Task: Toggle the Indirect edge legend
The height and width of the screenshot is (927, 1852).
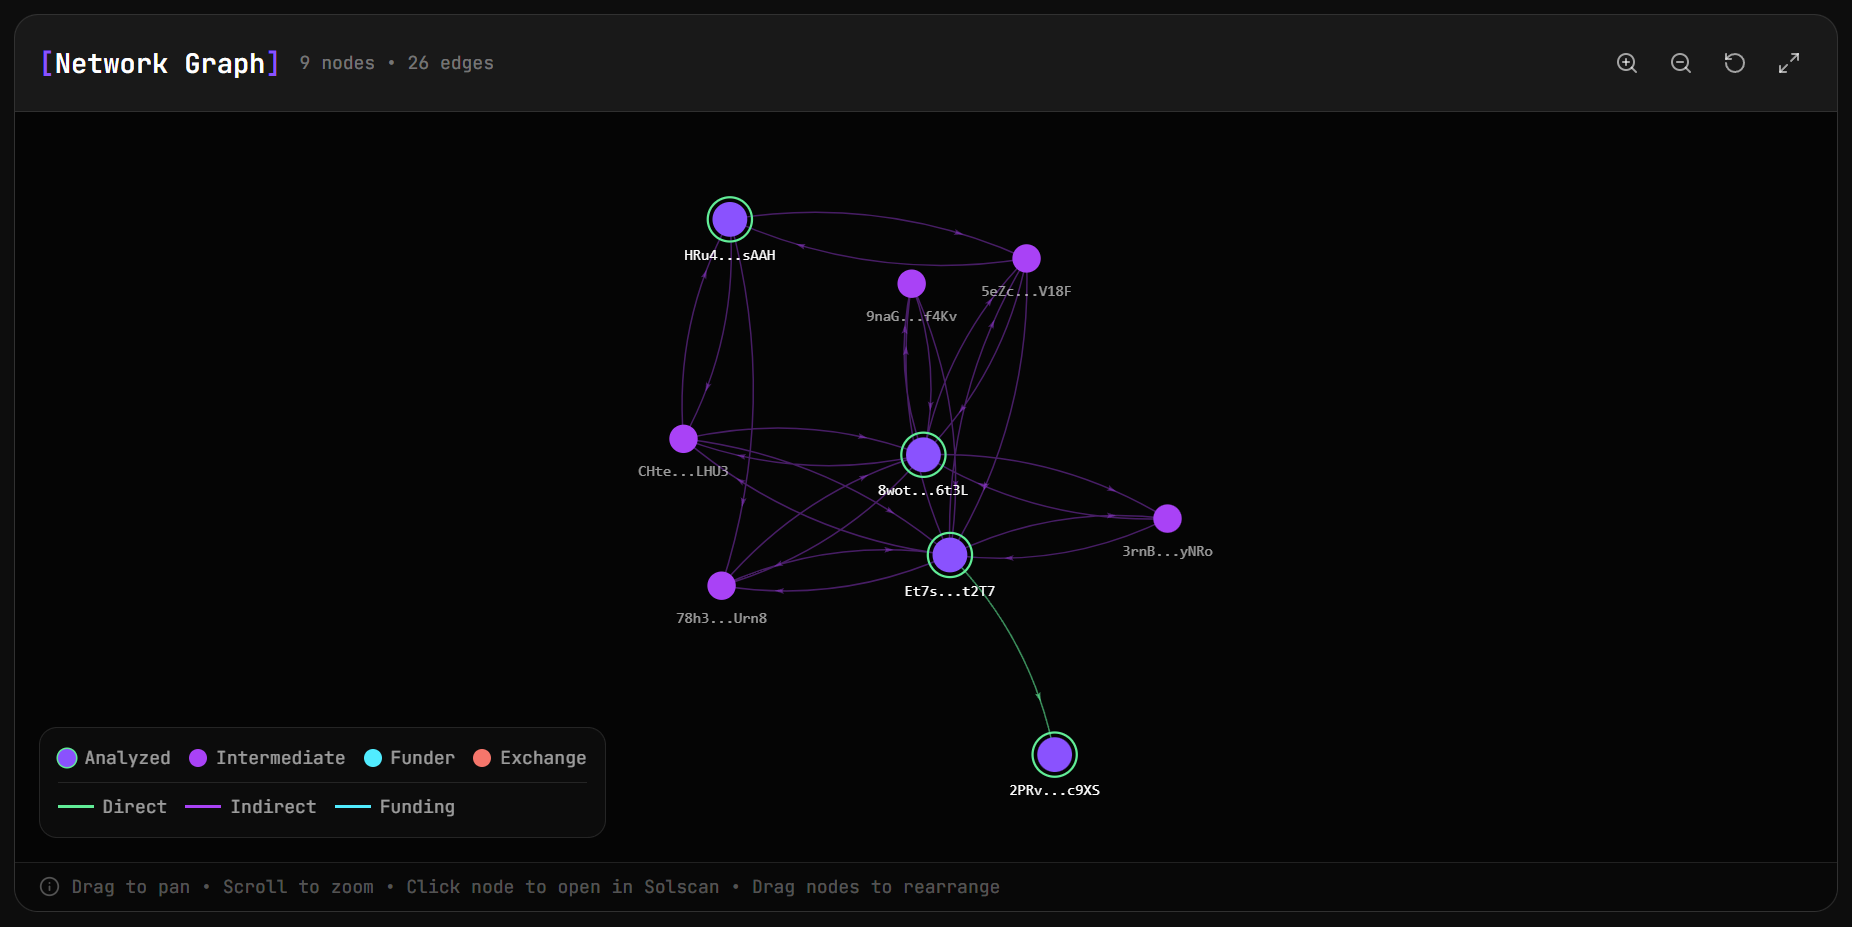Action: tap(201, 806)
